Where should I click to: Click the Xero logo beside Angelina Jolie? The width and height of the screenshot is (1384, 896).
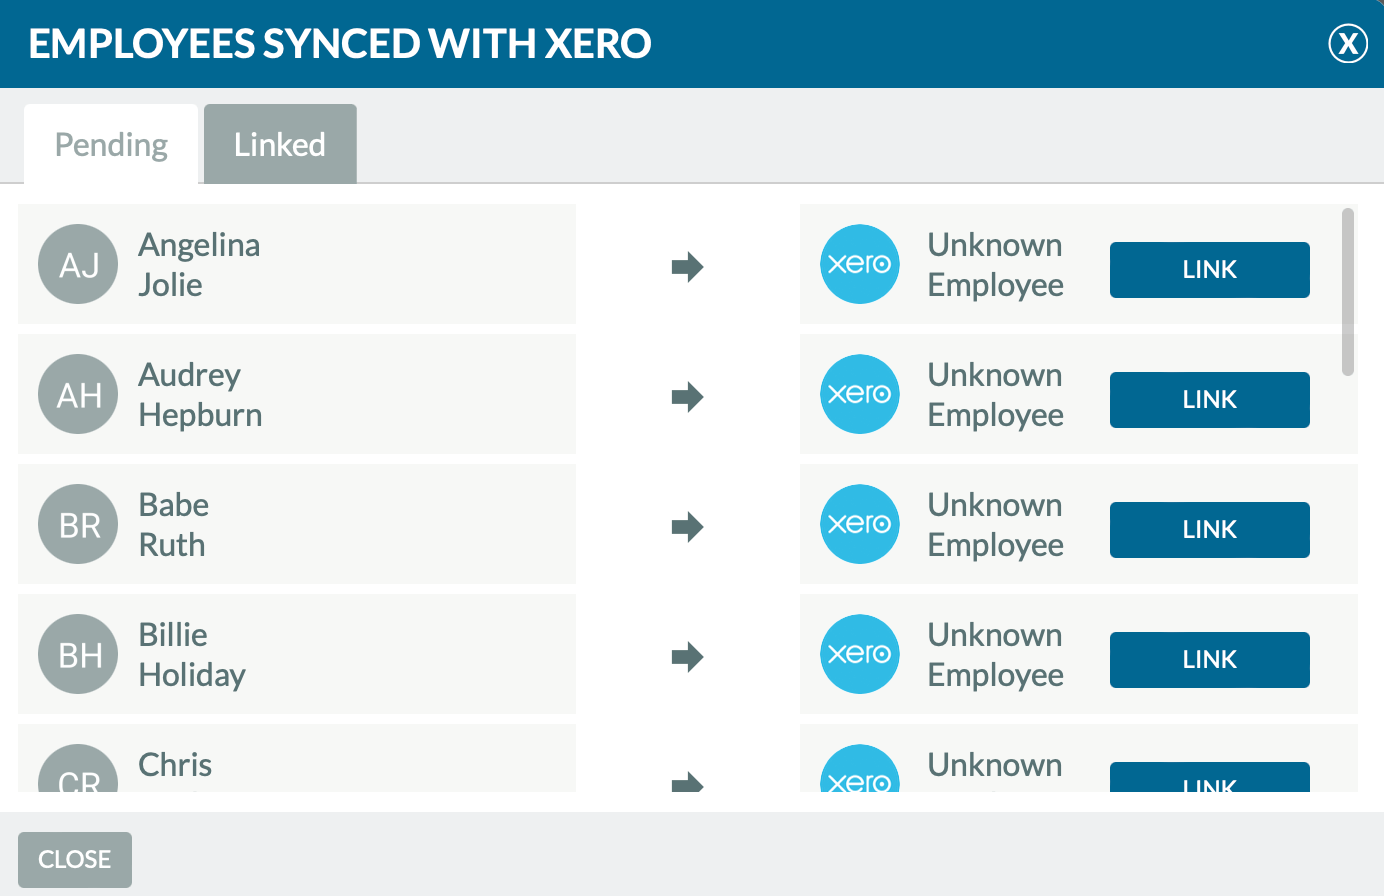(860, 264)
